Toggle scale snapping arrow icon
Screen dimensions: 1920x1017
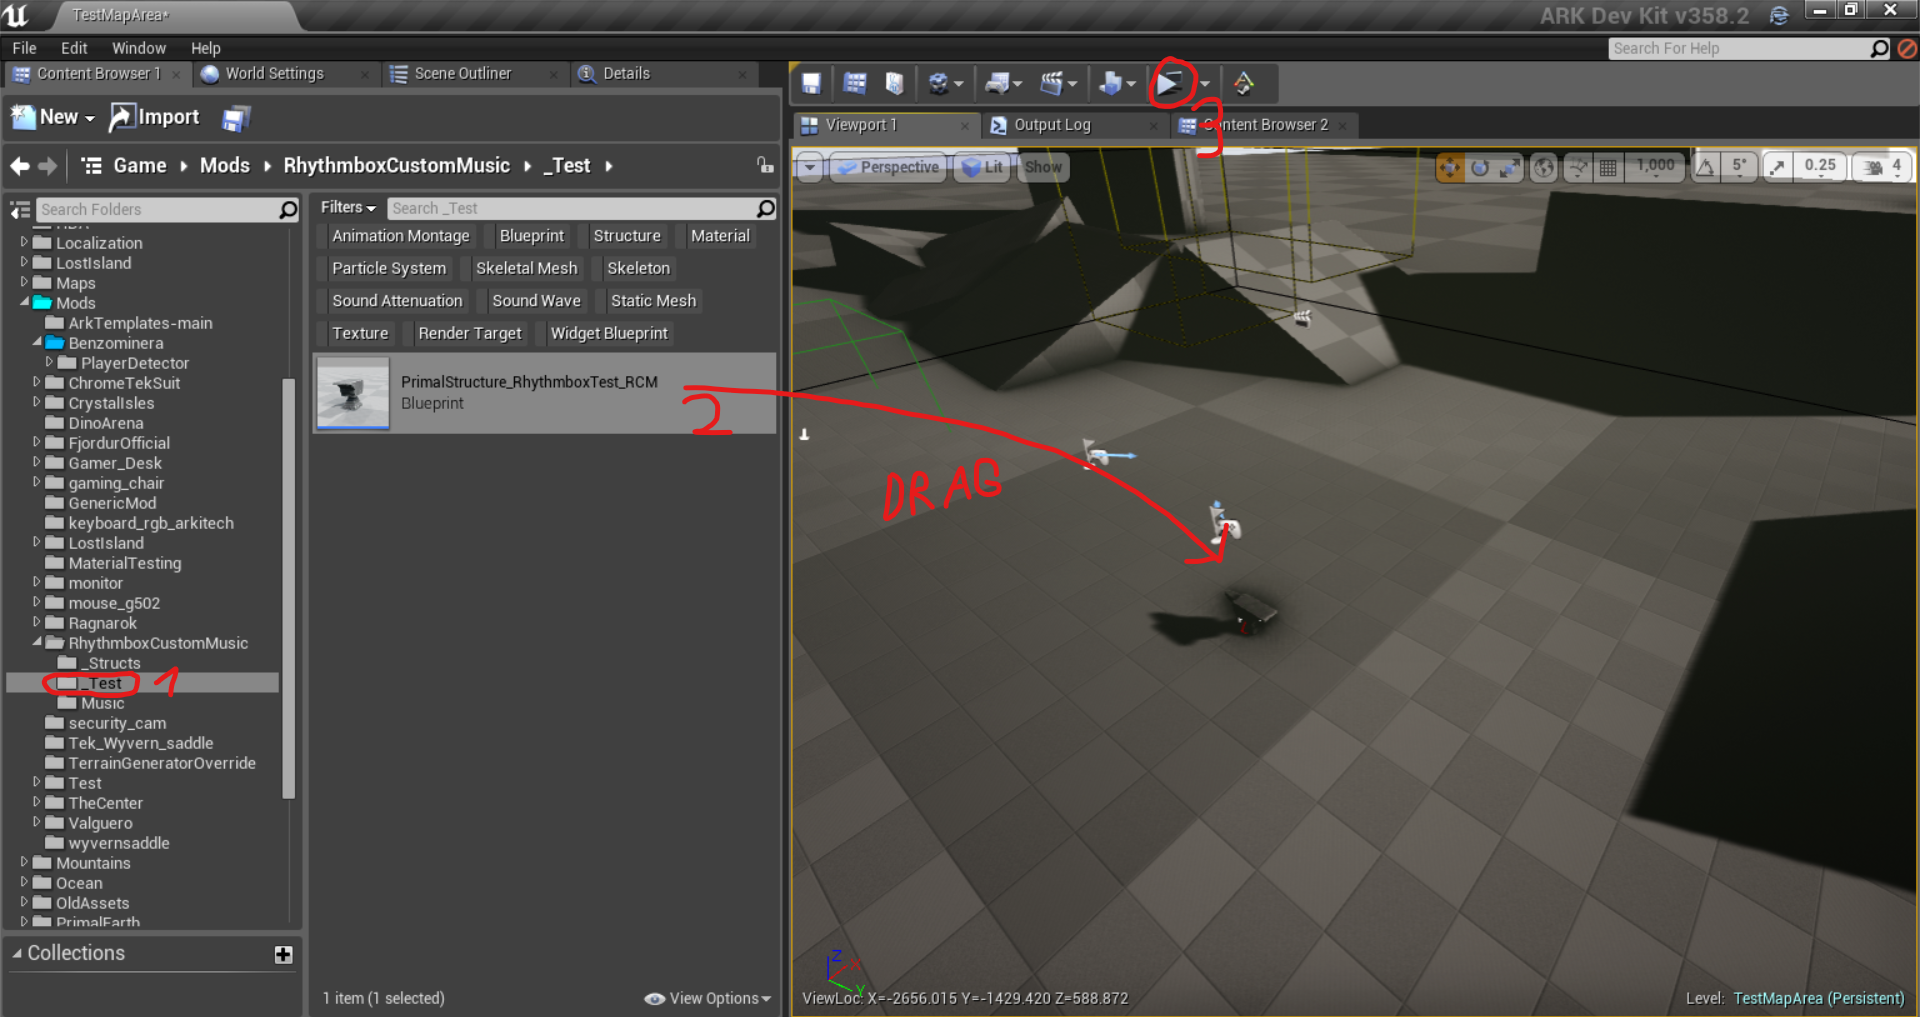[x=1777, y=167]
